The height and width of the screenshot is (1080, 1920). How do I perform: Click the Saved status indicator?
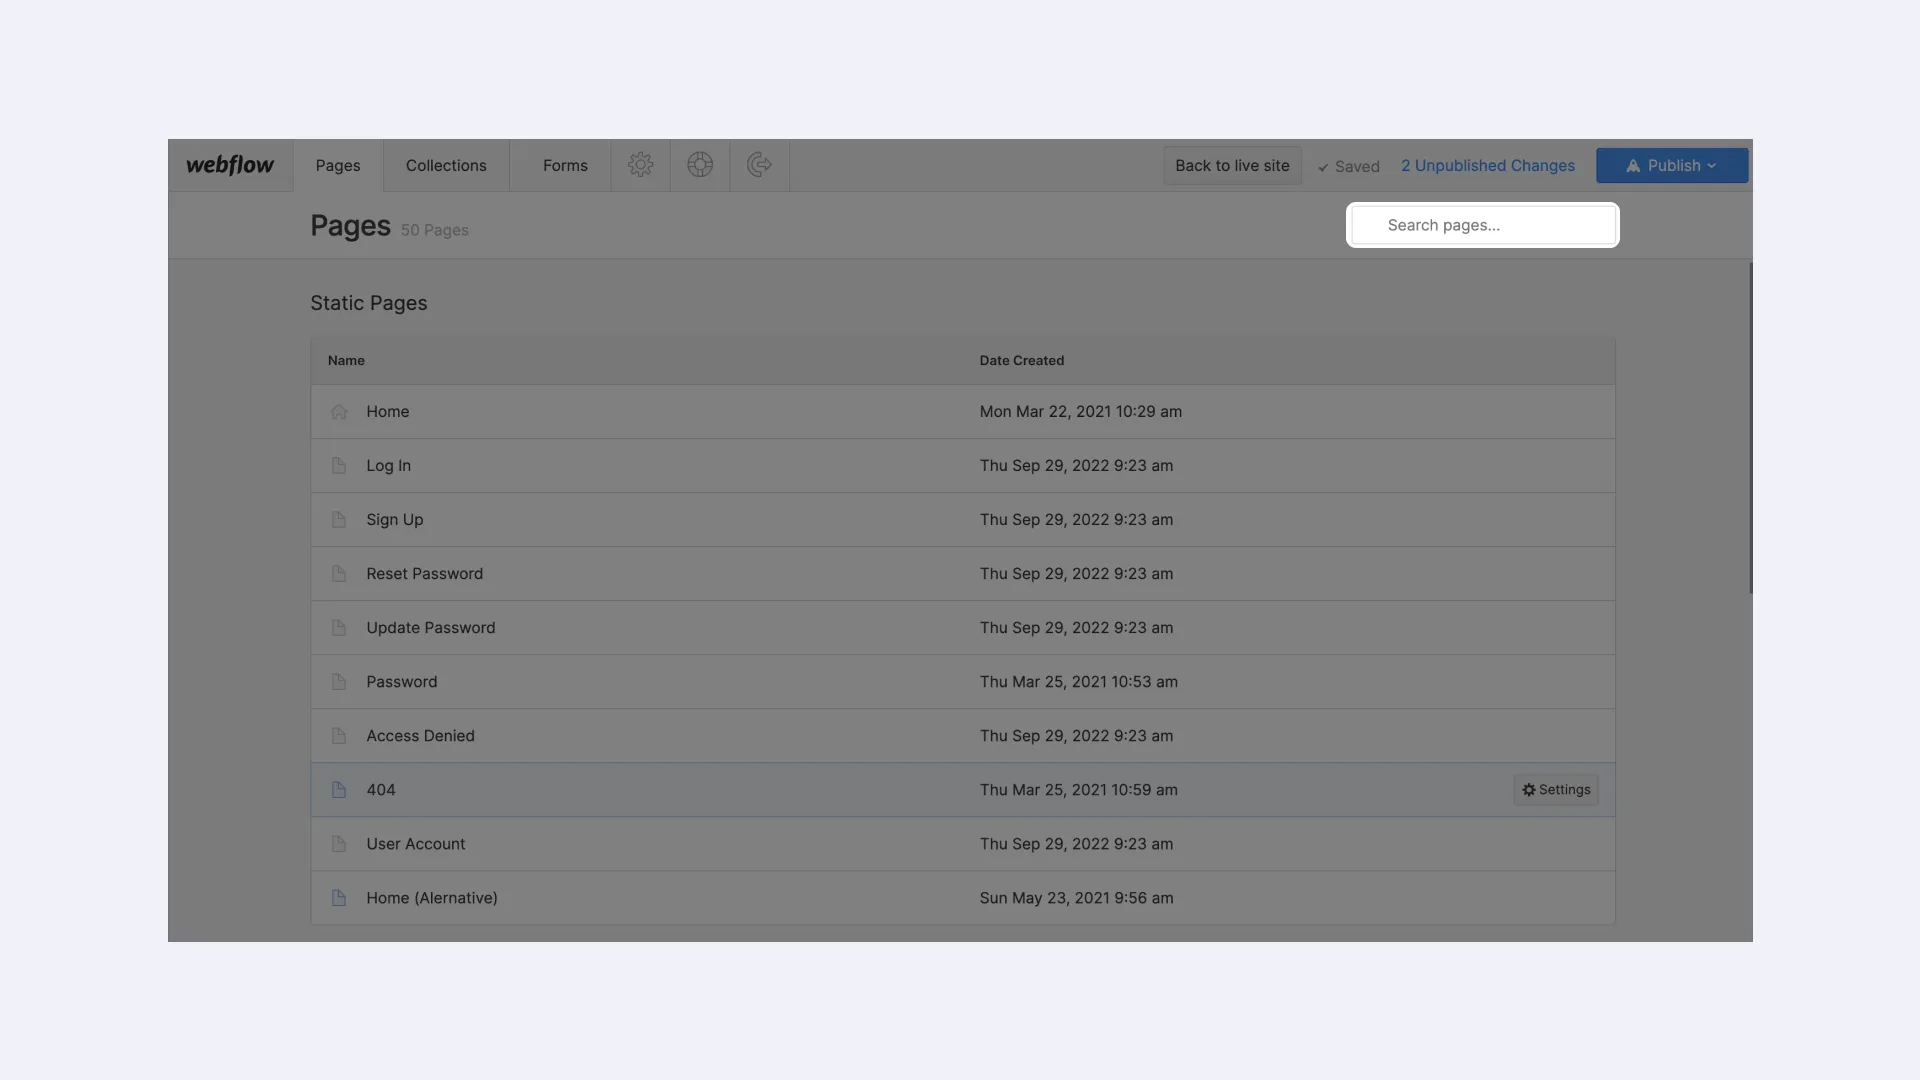point(1348,167)
